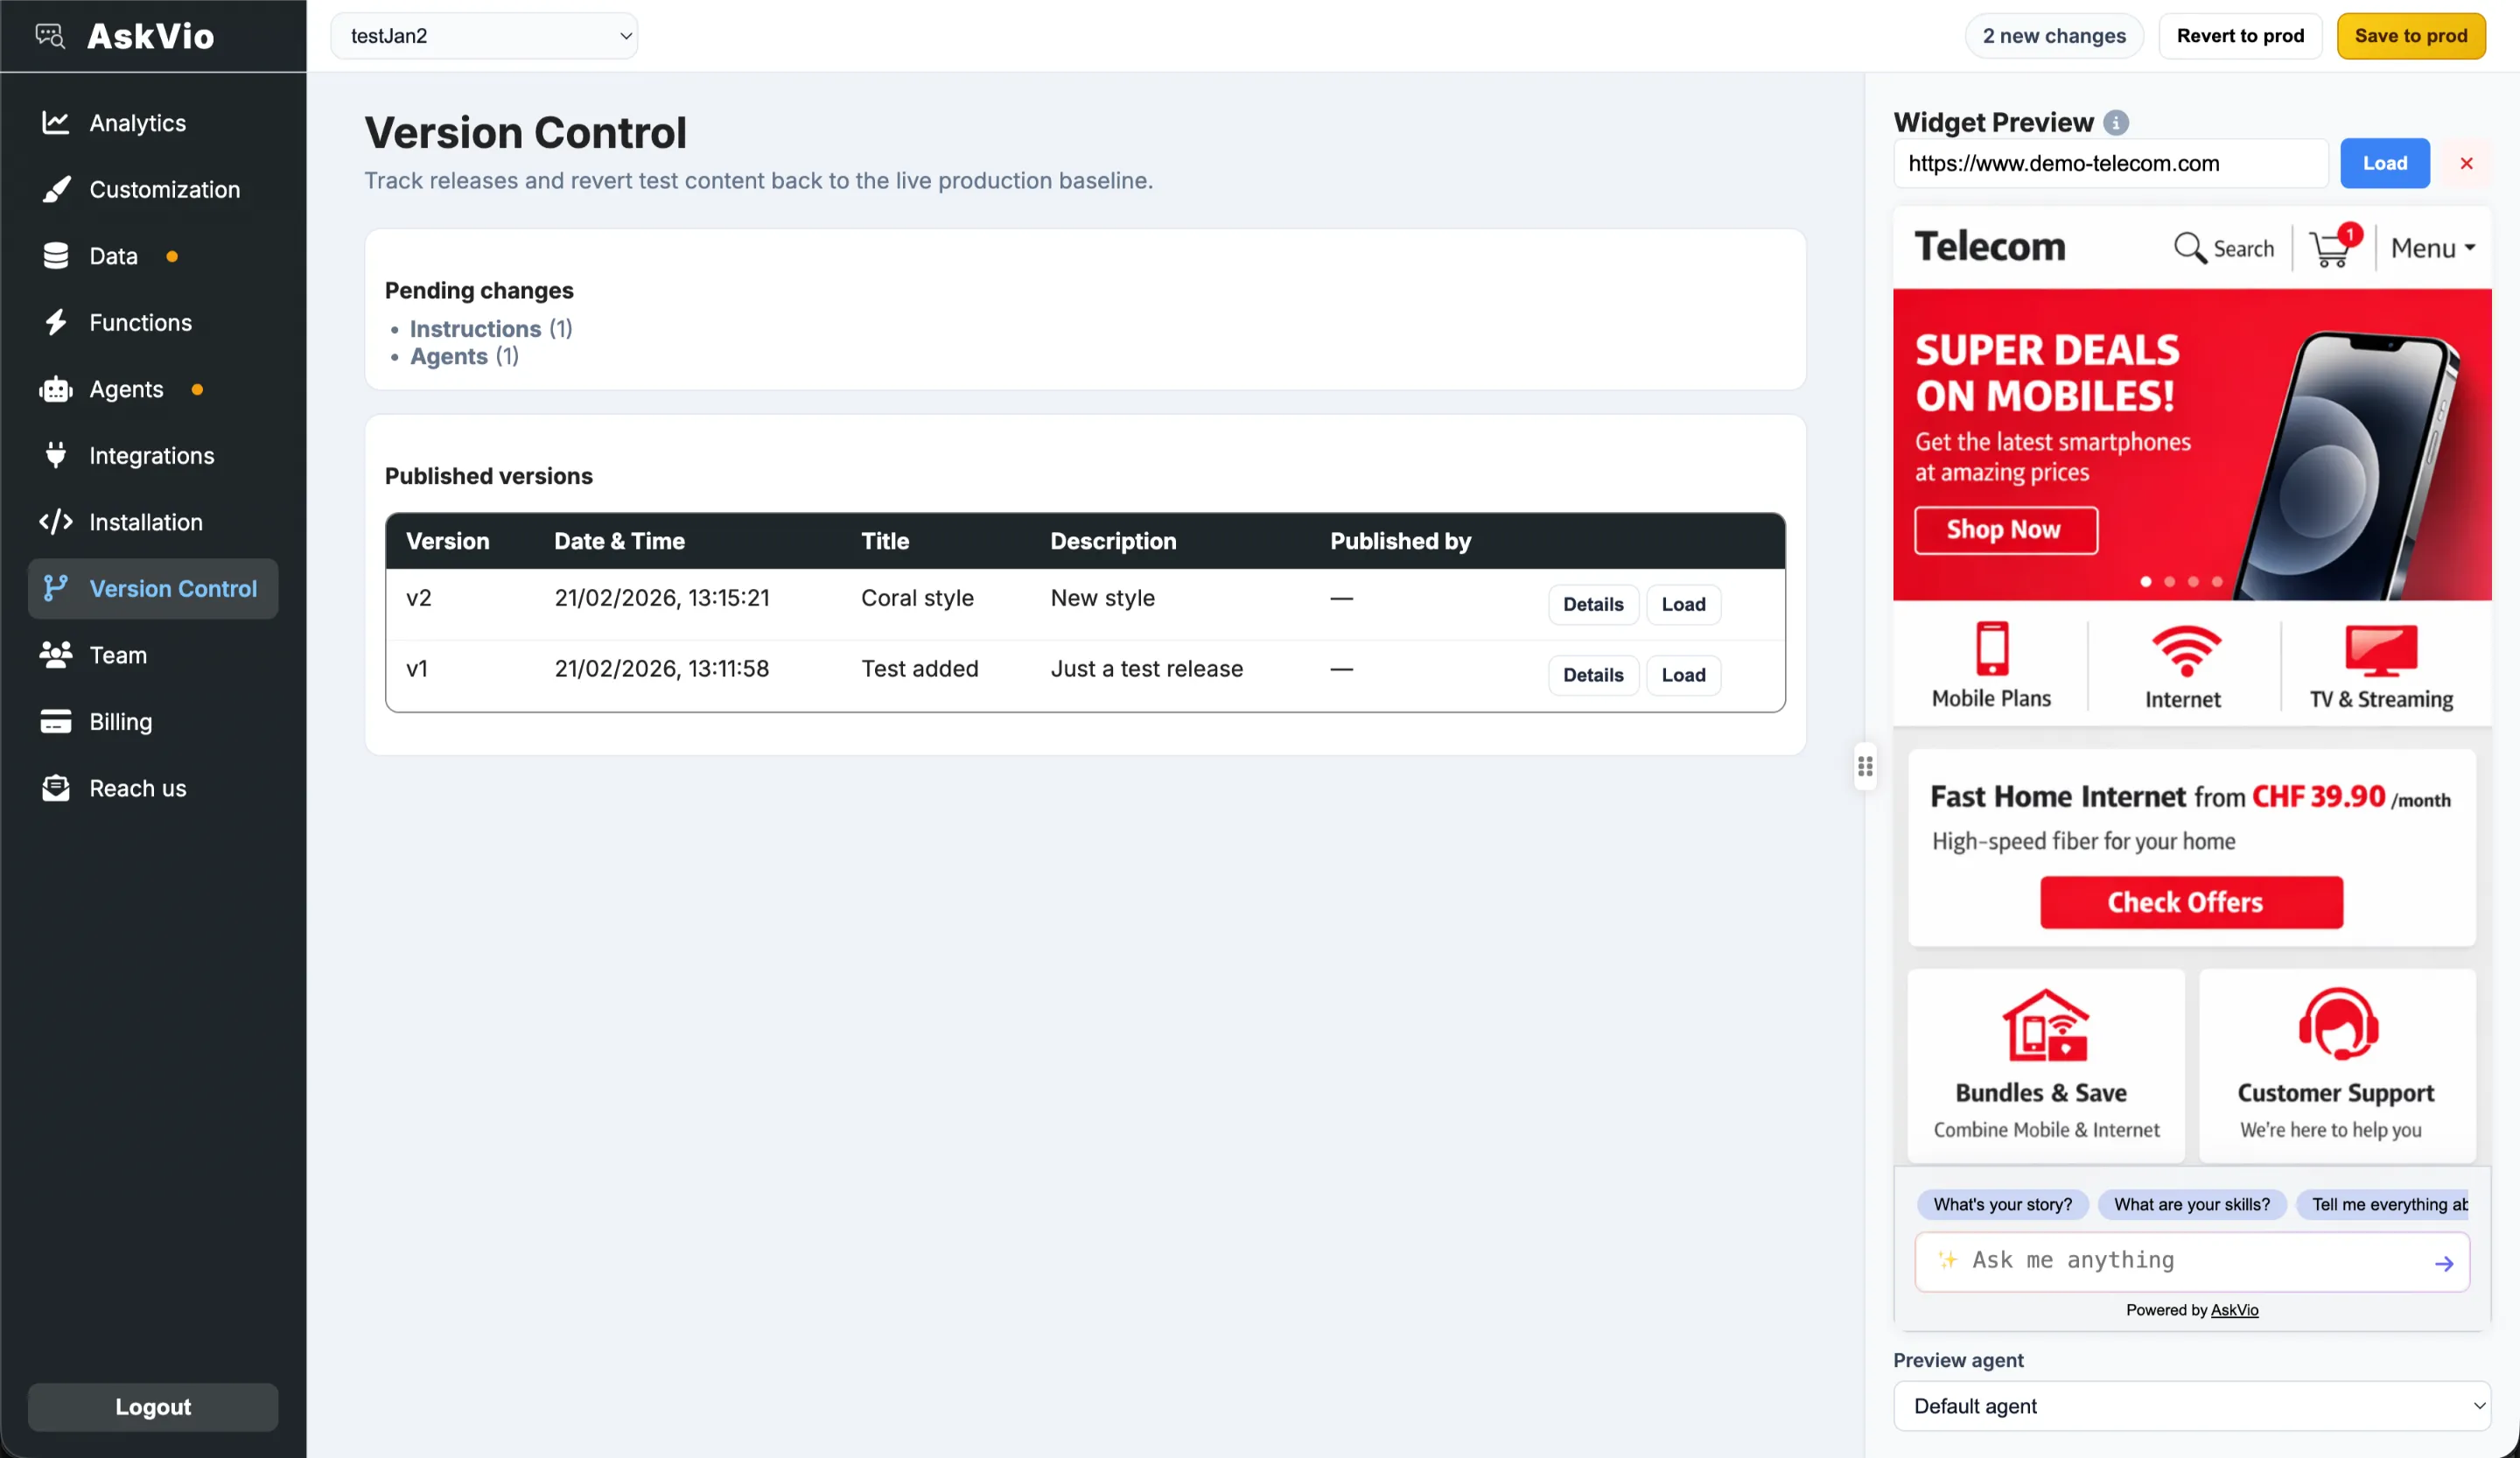Viewport: 2520px width, 1458px height.
Task: Click the second carousel dot in banner
Action: tap(2170, 582)
